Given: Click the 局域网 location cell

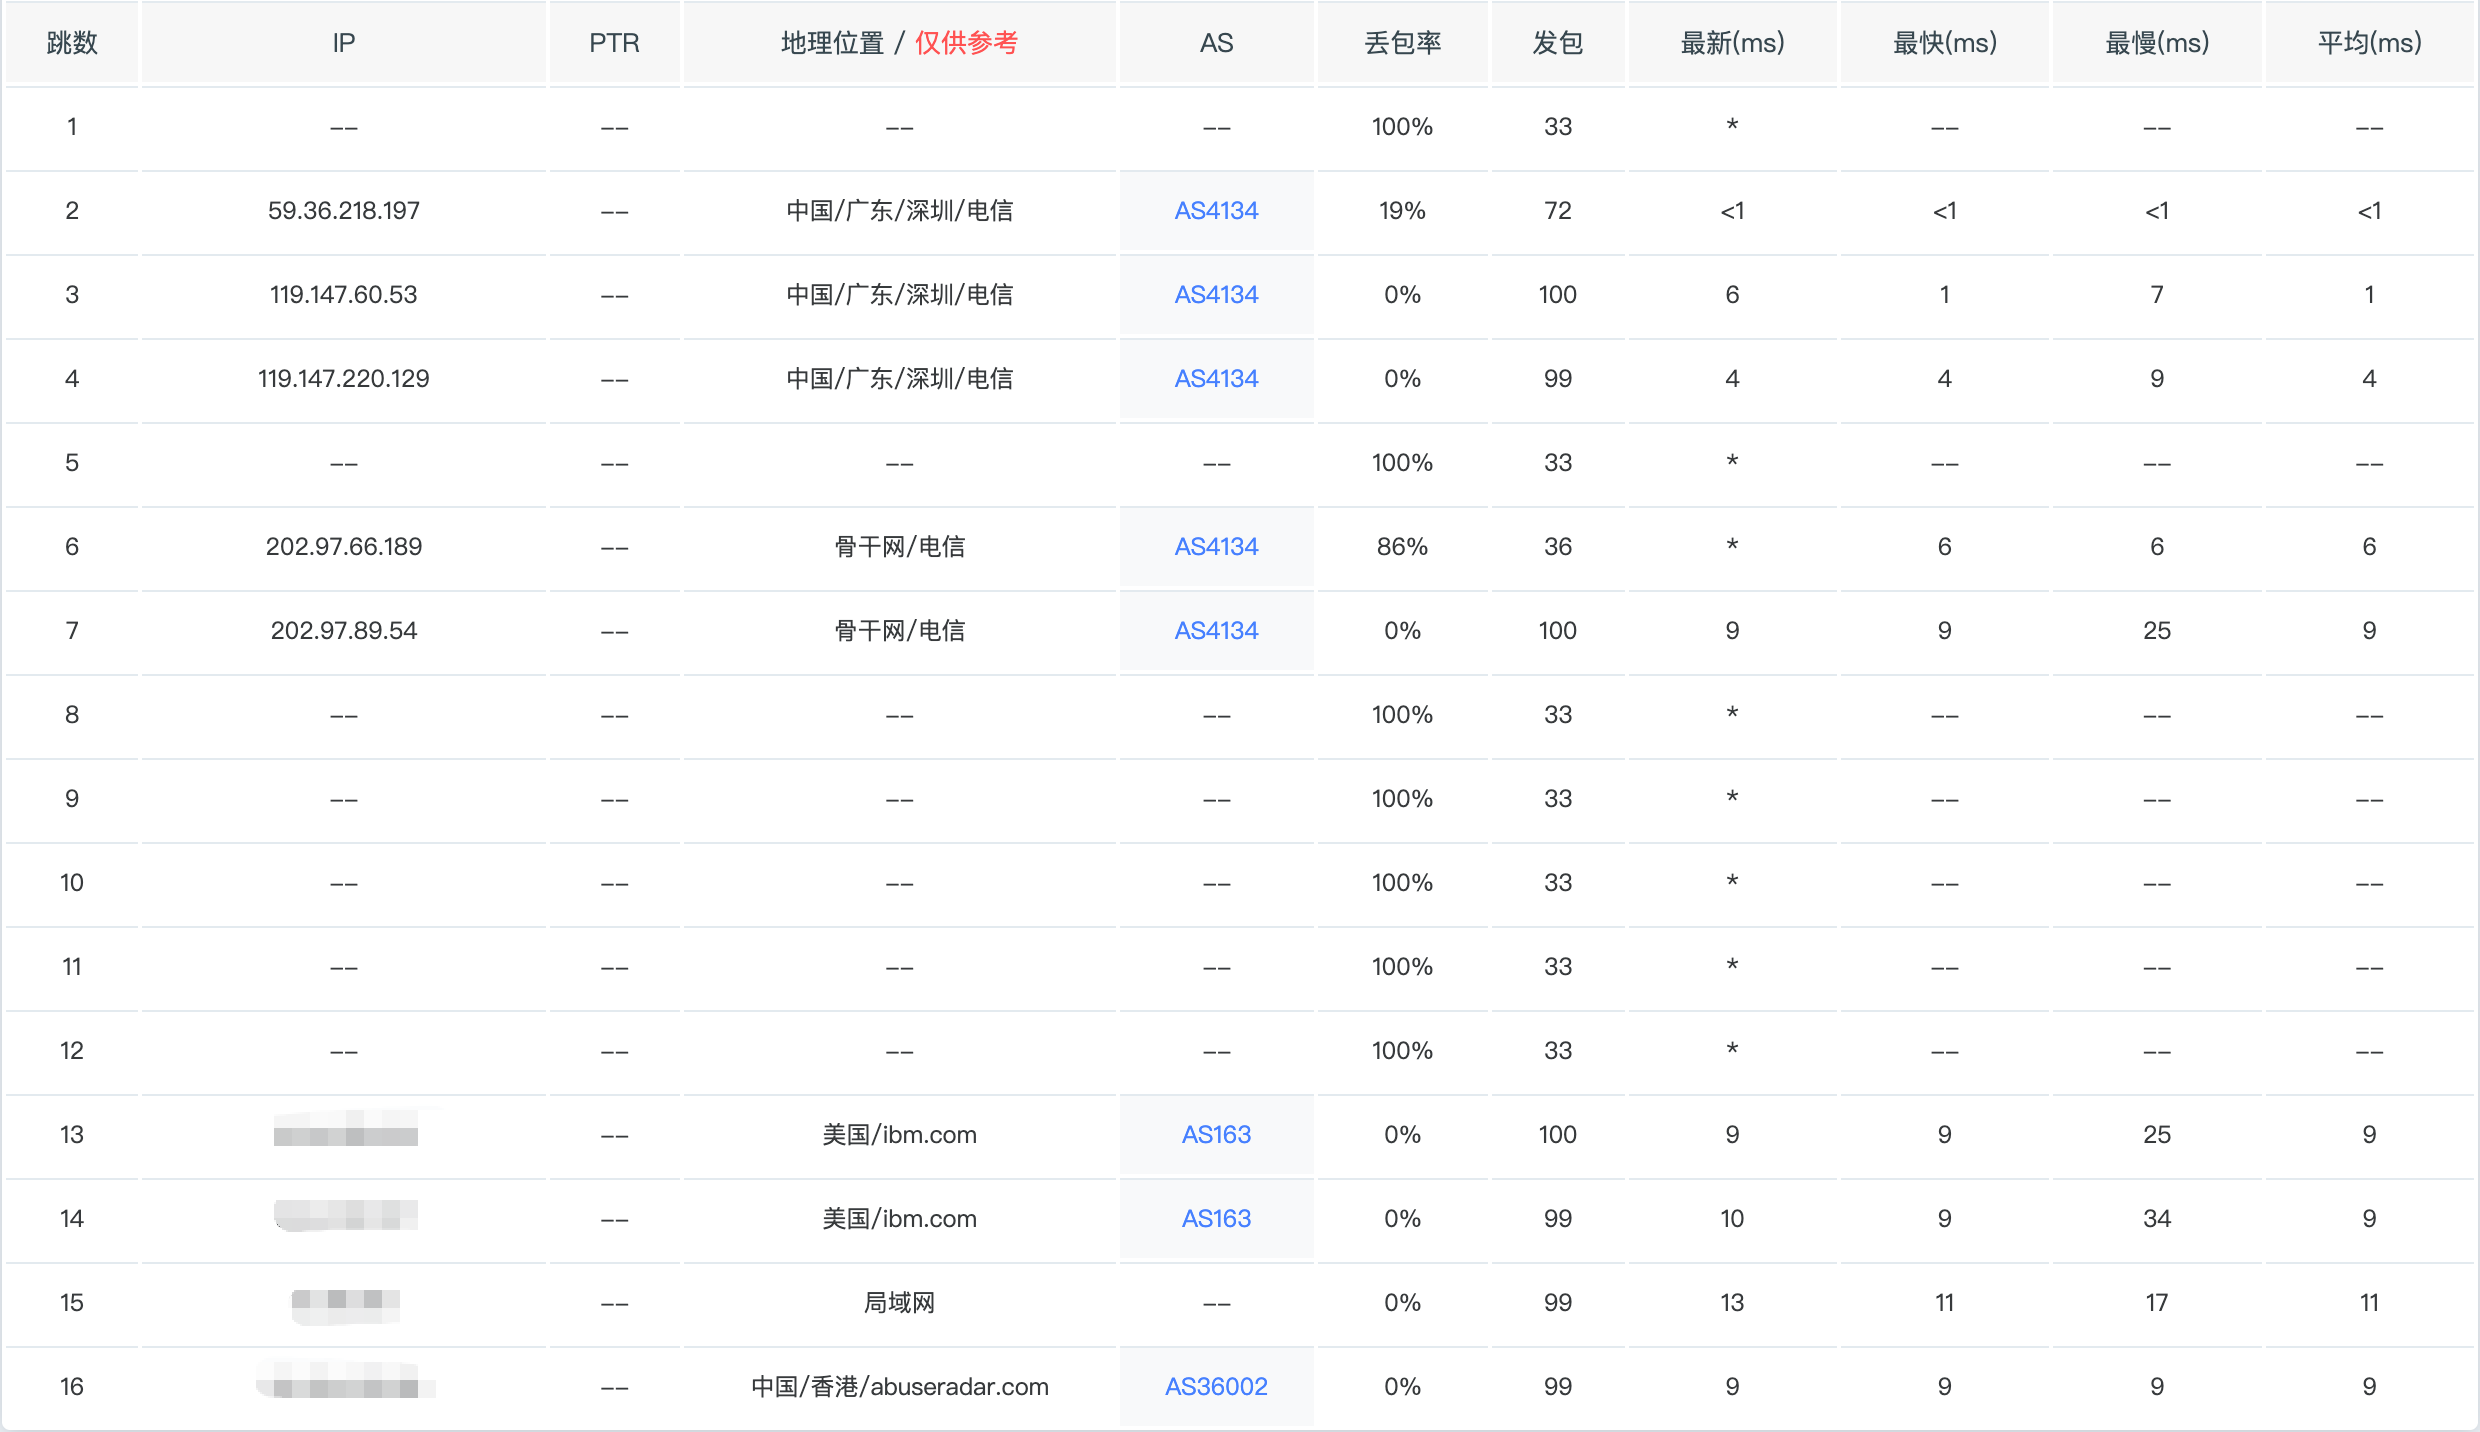Looking at the screenshot, I should pyautogui.click(x=899, y=1303).
